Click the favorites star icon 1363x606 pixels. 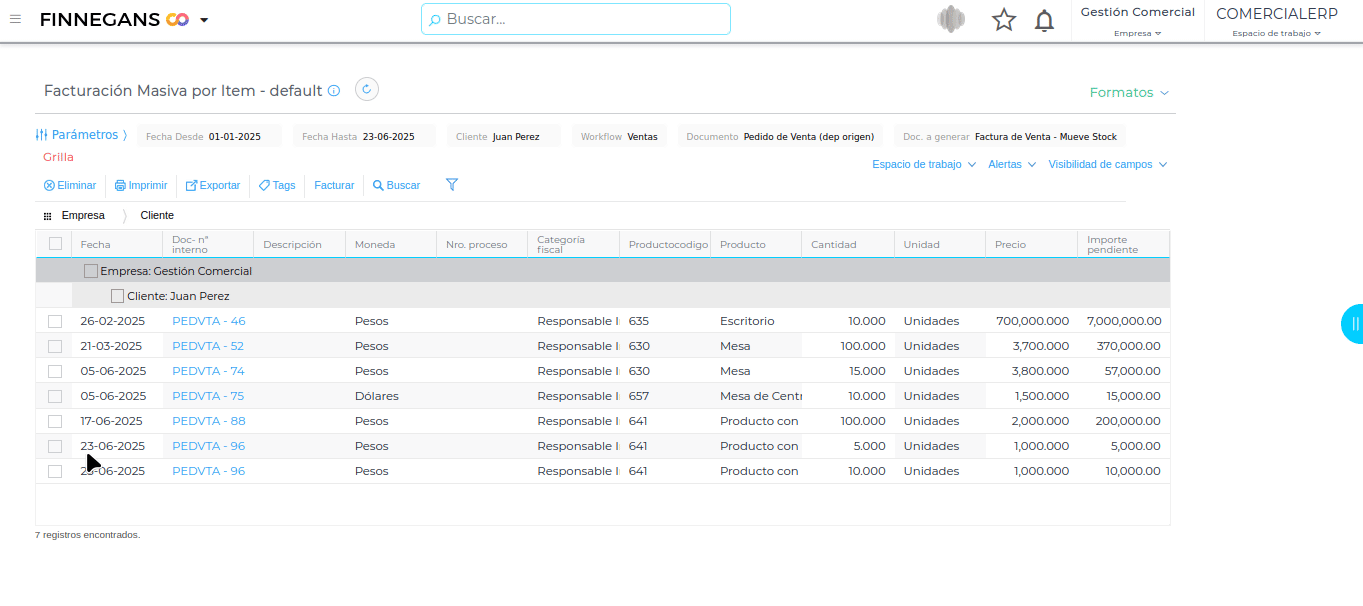(1004, 20)
